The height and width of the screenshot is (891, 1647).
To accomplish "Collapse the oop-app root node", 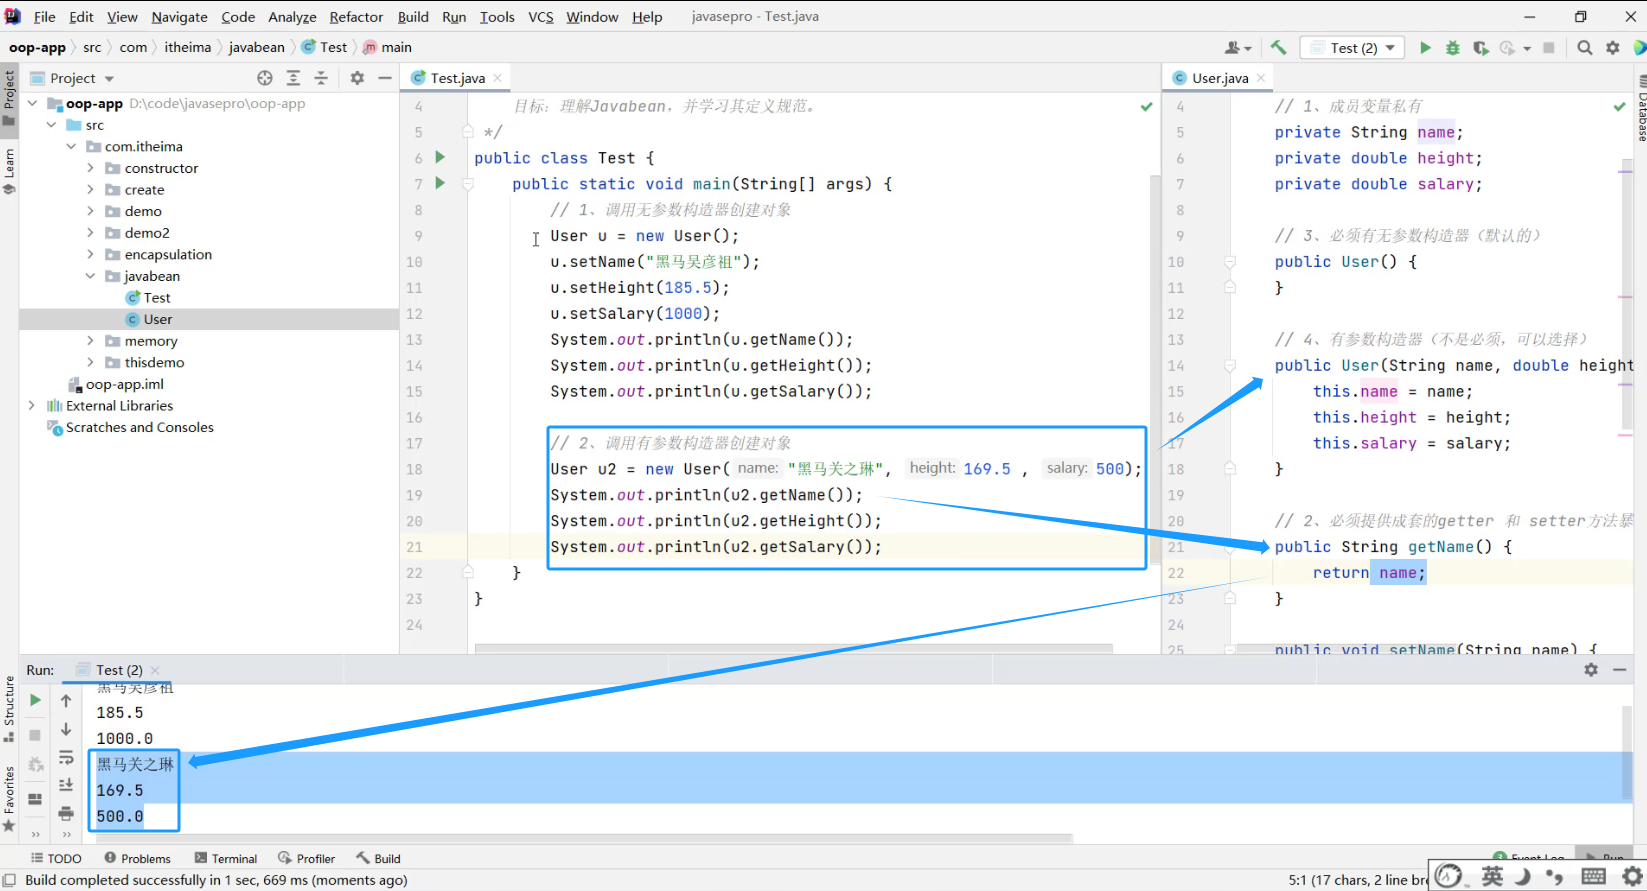I will 32,103.
